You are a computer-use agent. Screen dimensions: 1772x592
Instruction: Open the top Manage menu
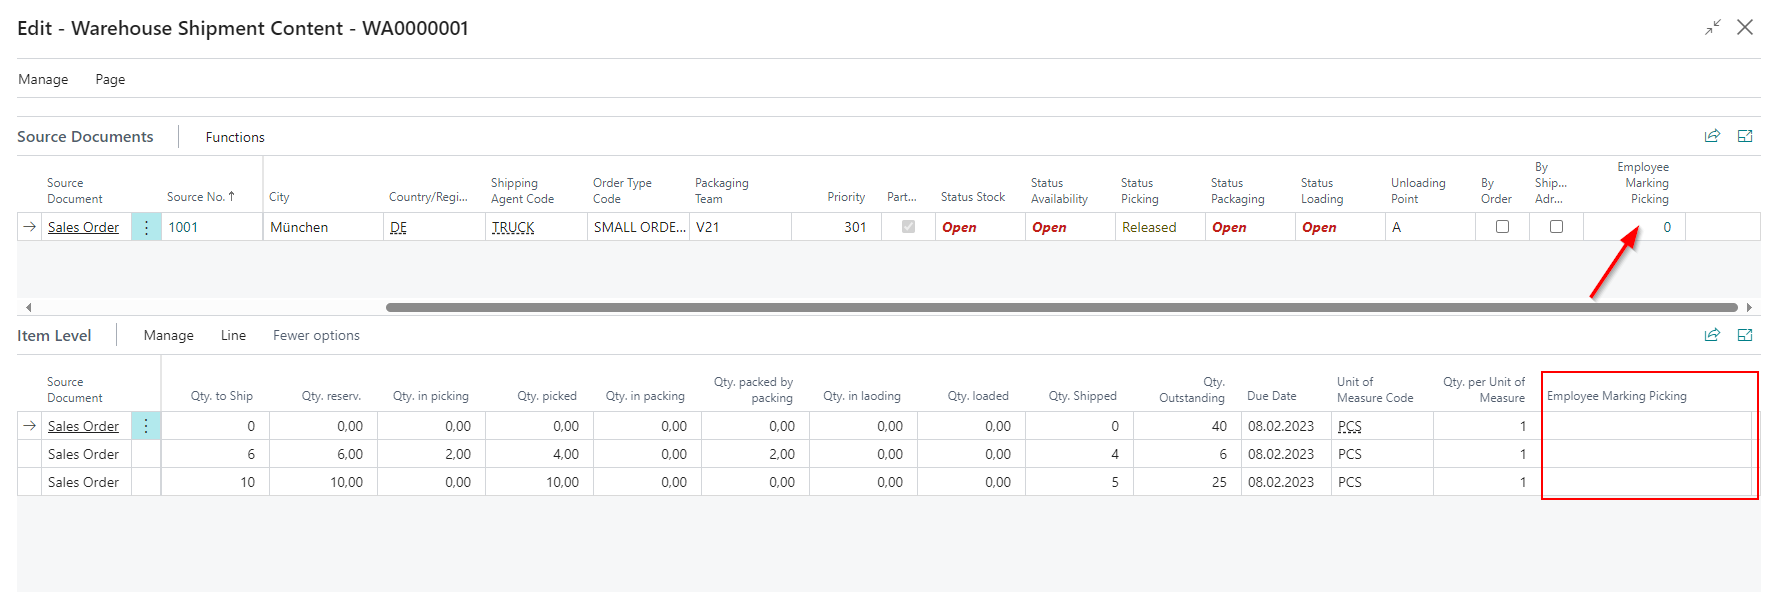(43, 79)
